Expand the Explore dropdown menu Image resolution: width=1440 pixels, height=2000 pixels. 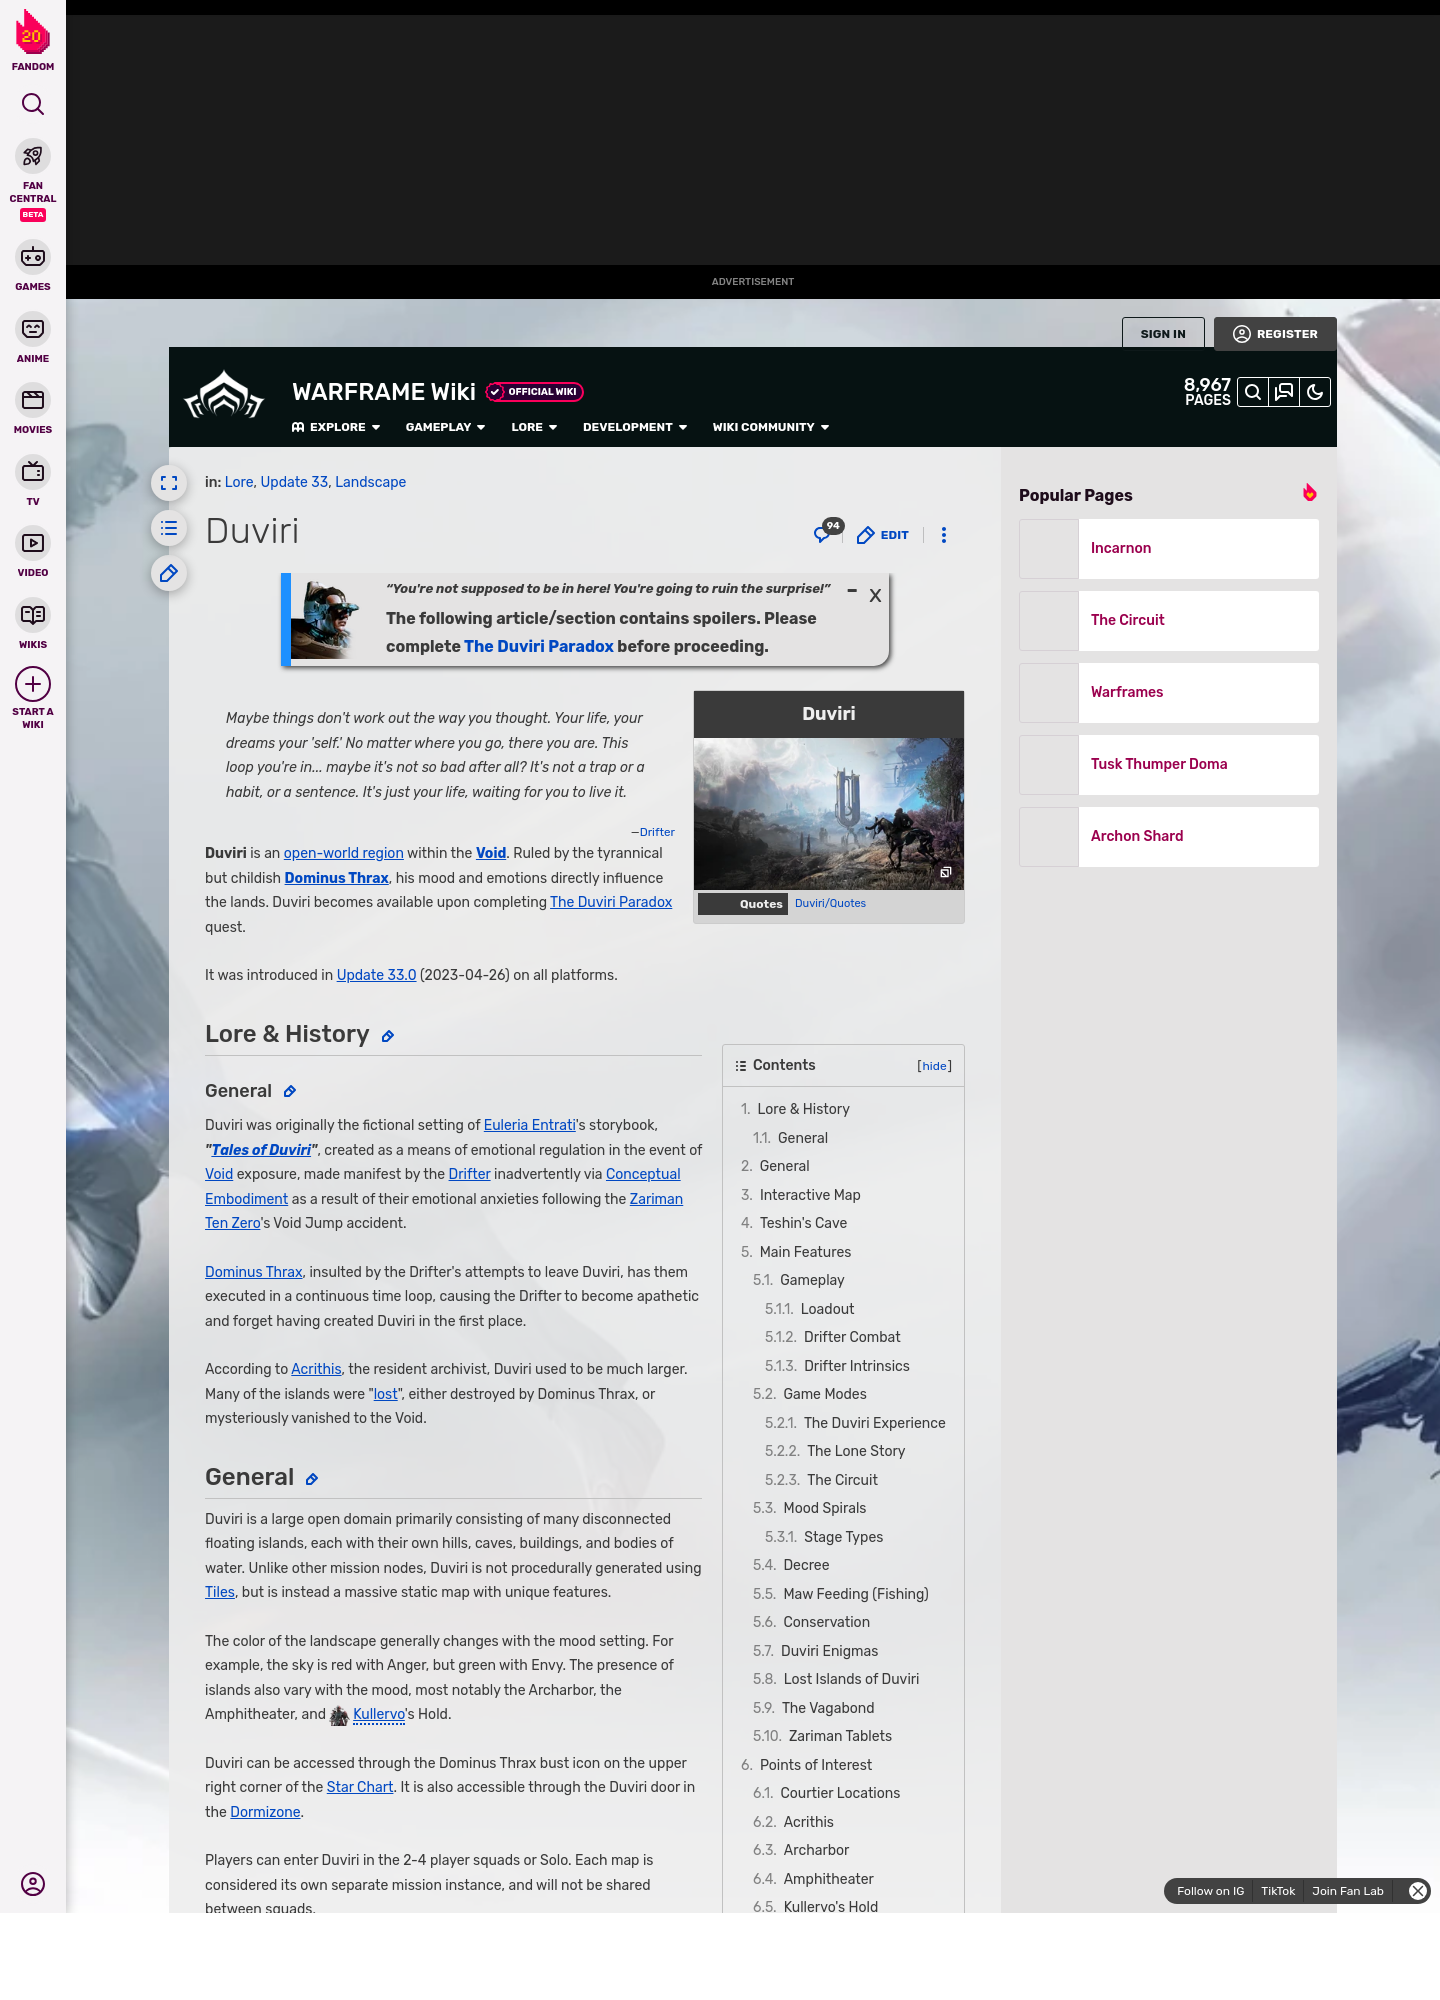click(336, 427)
